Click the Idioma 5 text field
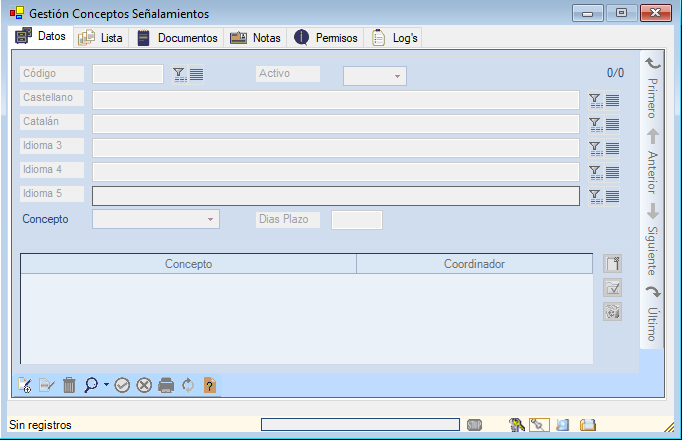The height and width of the screenshot is (440, 682). tap(335, 196)
